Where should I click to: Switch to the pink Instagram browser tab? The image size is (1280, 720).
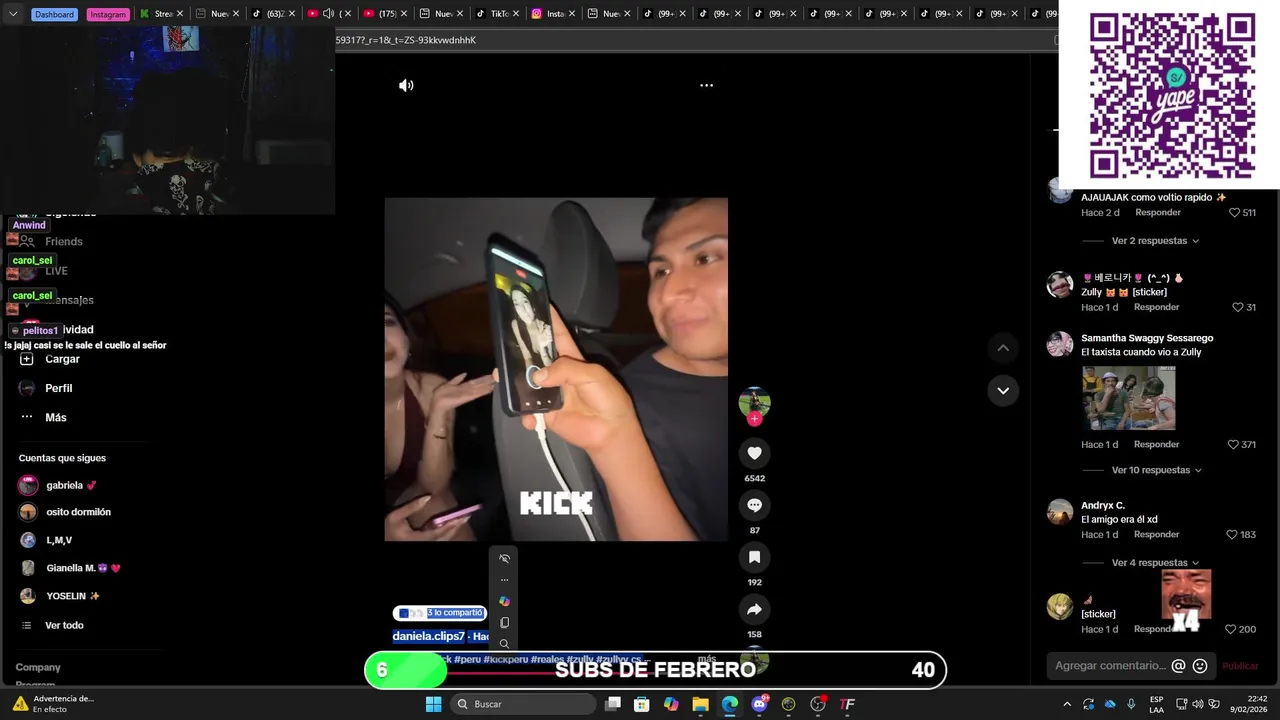coord(107,14)
